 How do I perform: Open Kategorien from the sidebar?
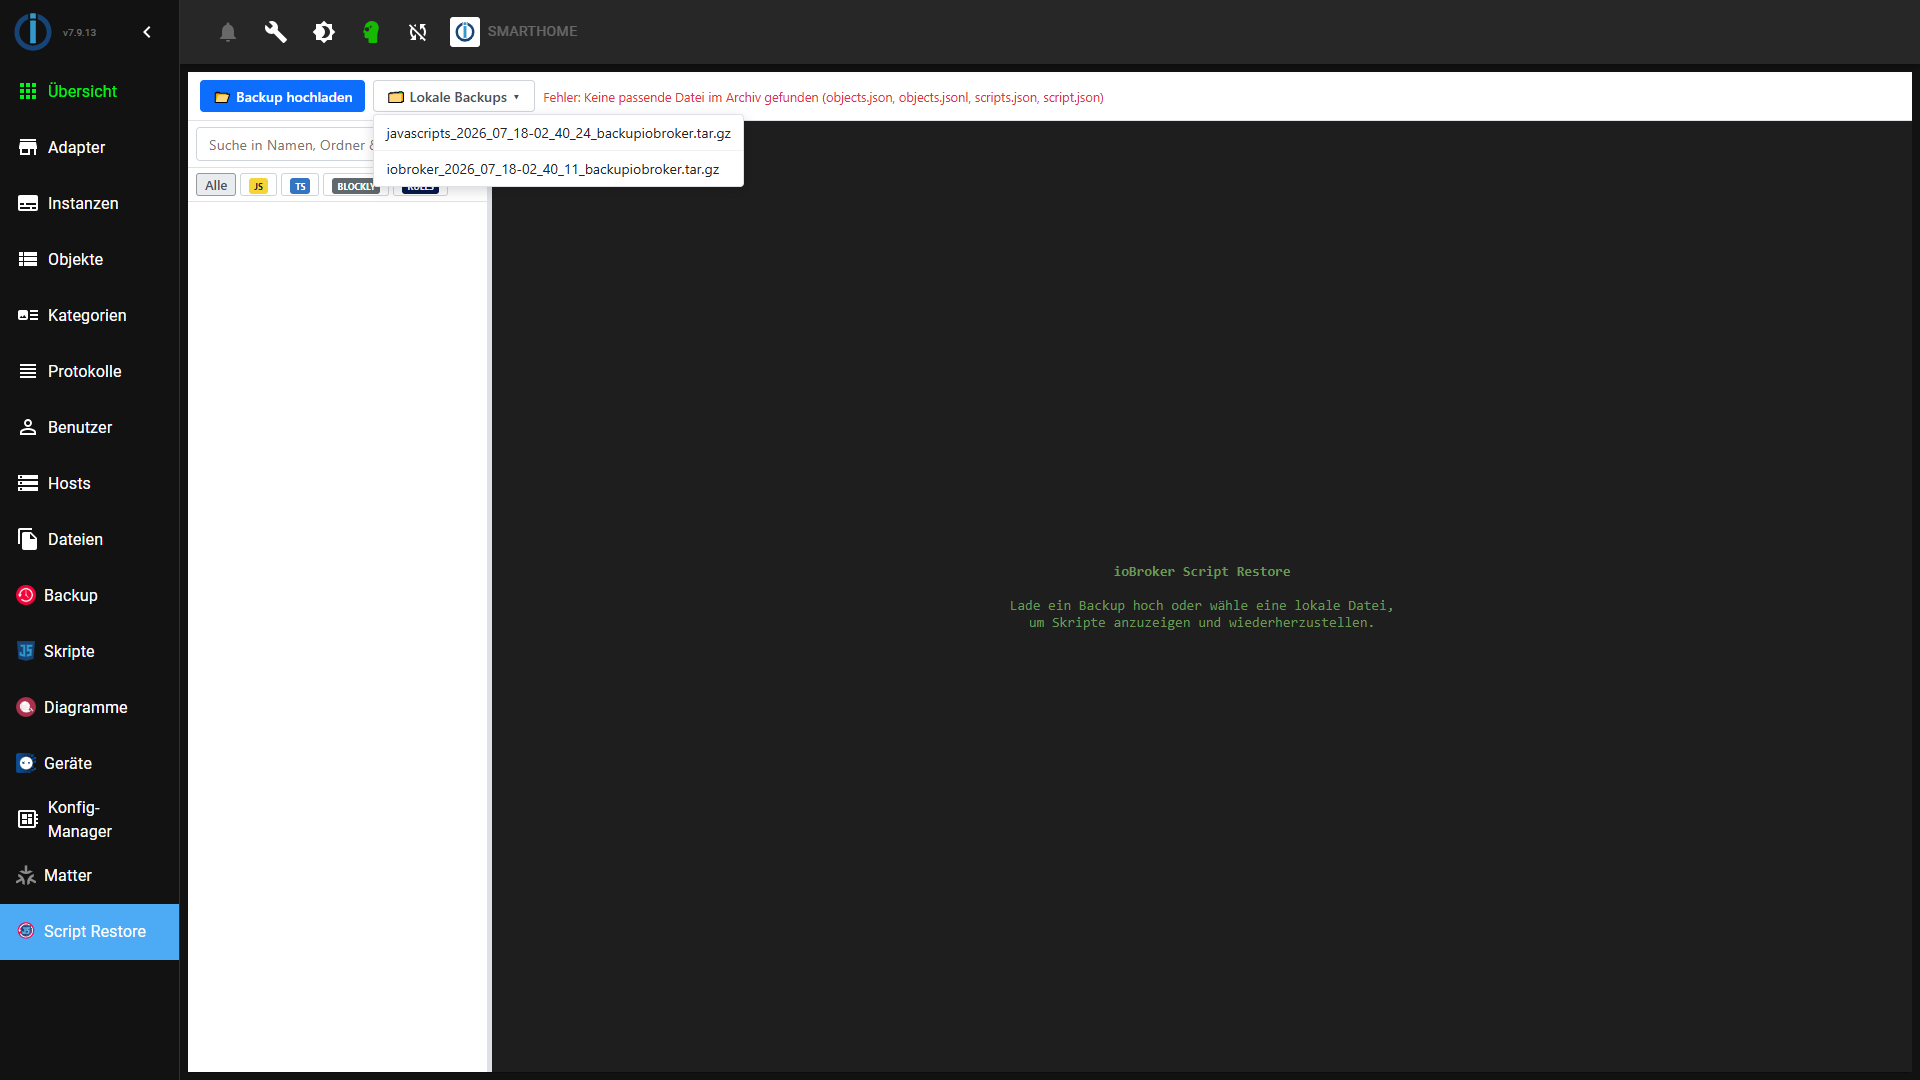90,315
